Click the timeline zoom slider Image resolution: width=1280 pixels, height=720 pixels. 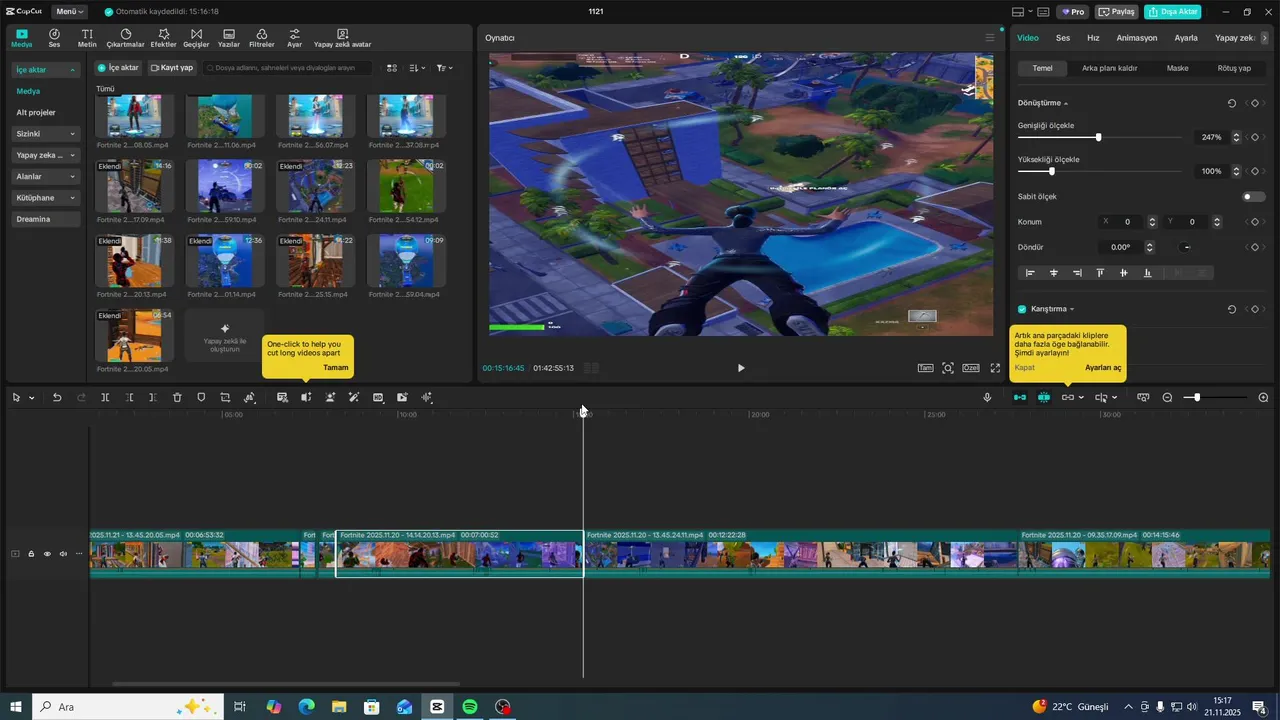coord(1215,397)
